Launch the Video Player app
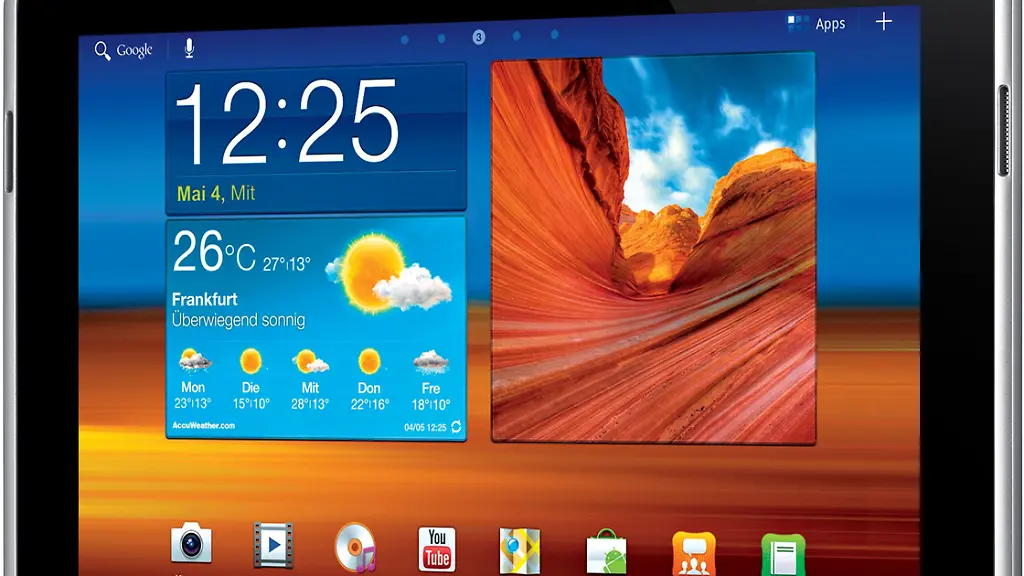Viewport: 1024px width, 576px height. (272, 545)
